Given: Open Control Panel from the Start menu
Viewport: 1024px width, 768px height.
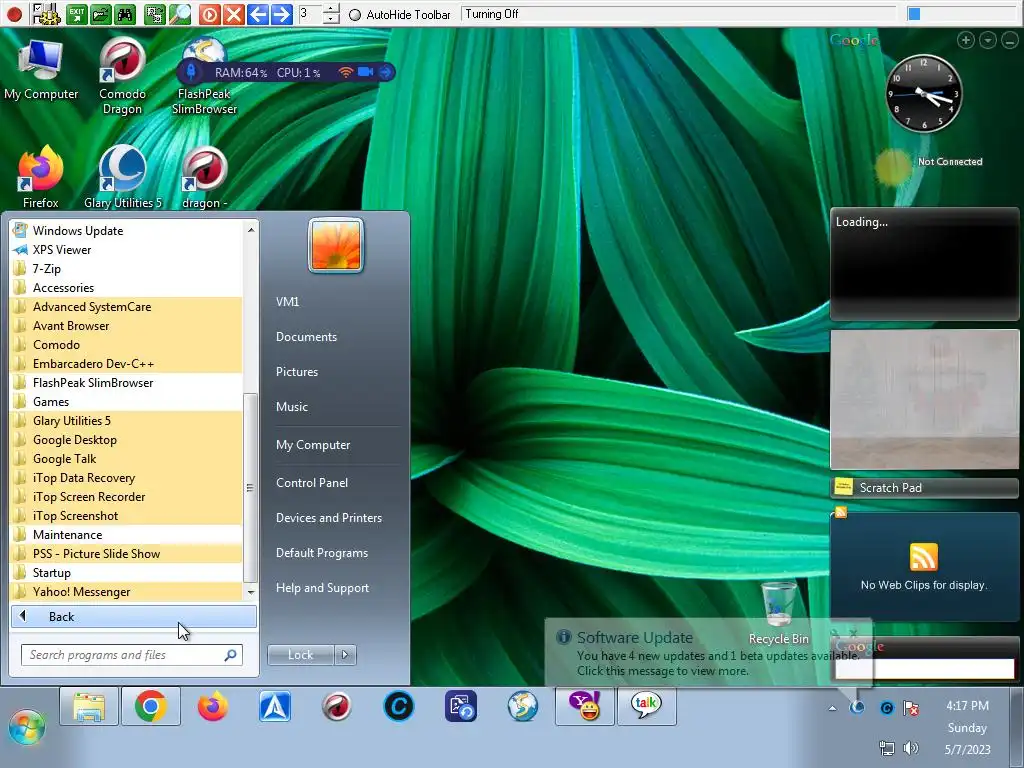Looking at the screenshot, I should click(x=312, y=483).
